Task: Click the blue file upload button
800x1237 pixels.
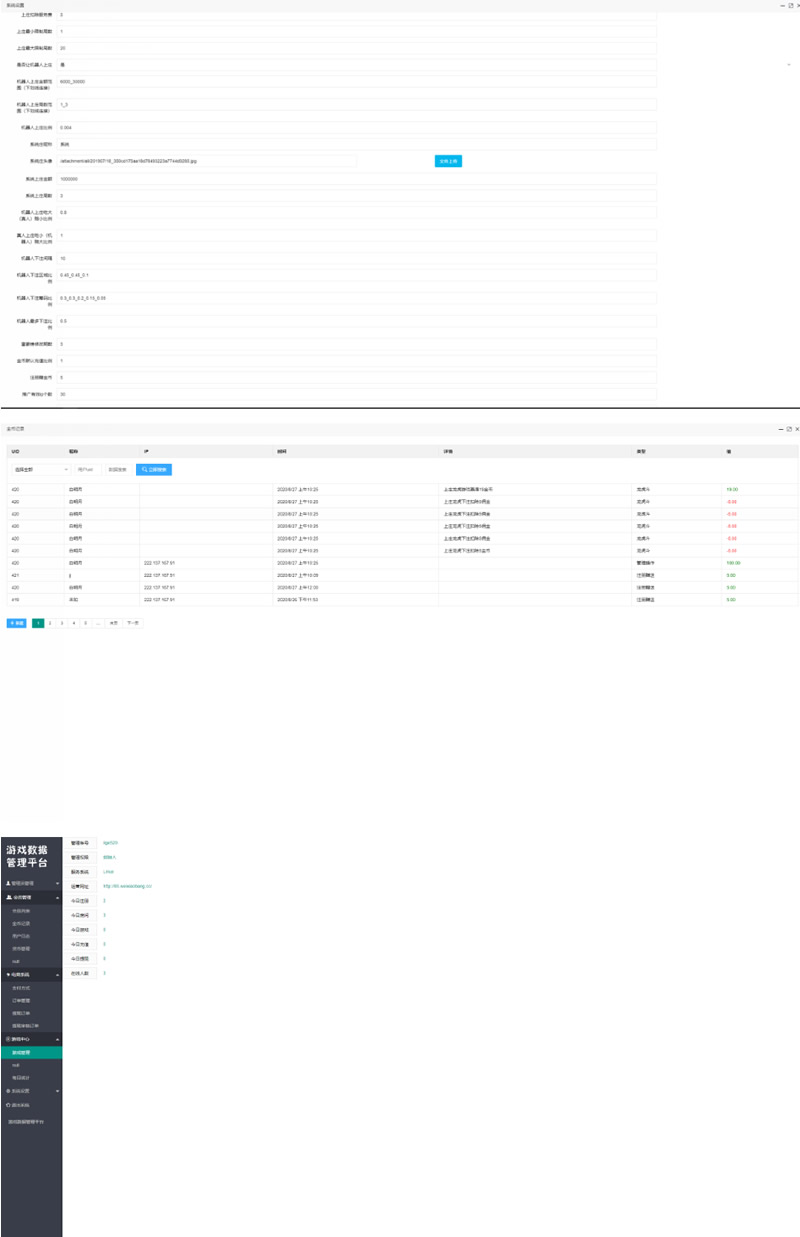Action: 448,160
